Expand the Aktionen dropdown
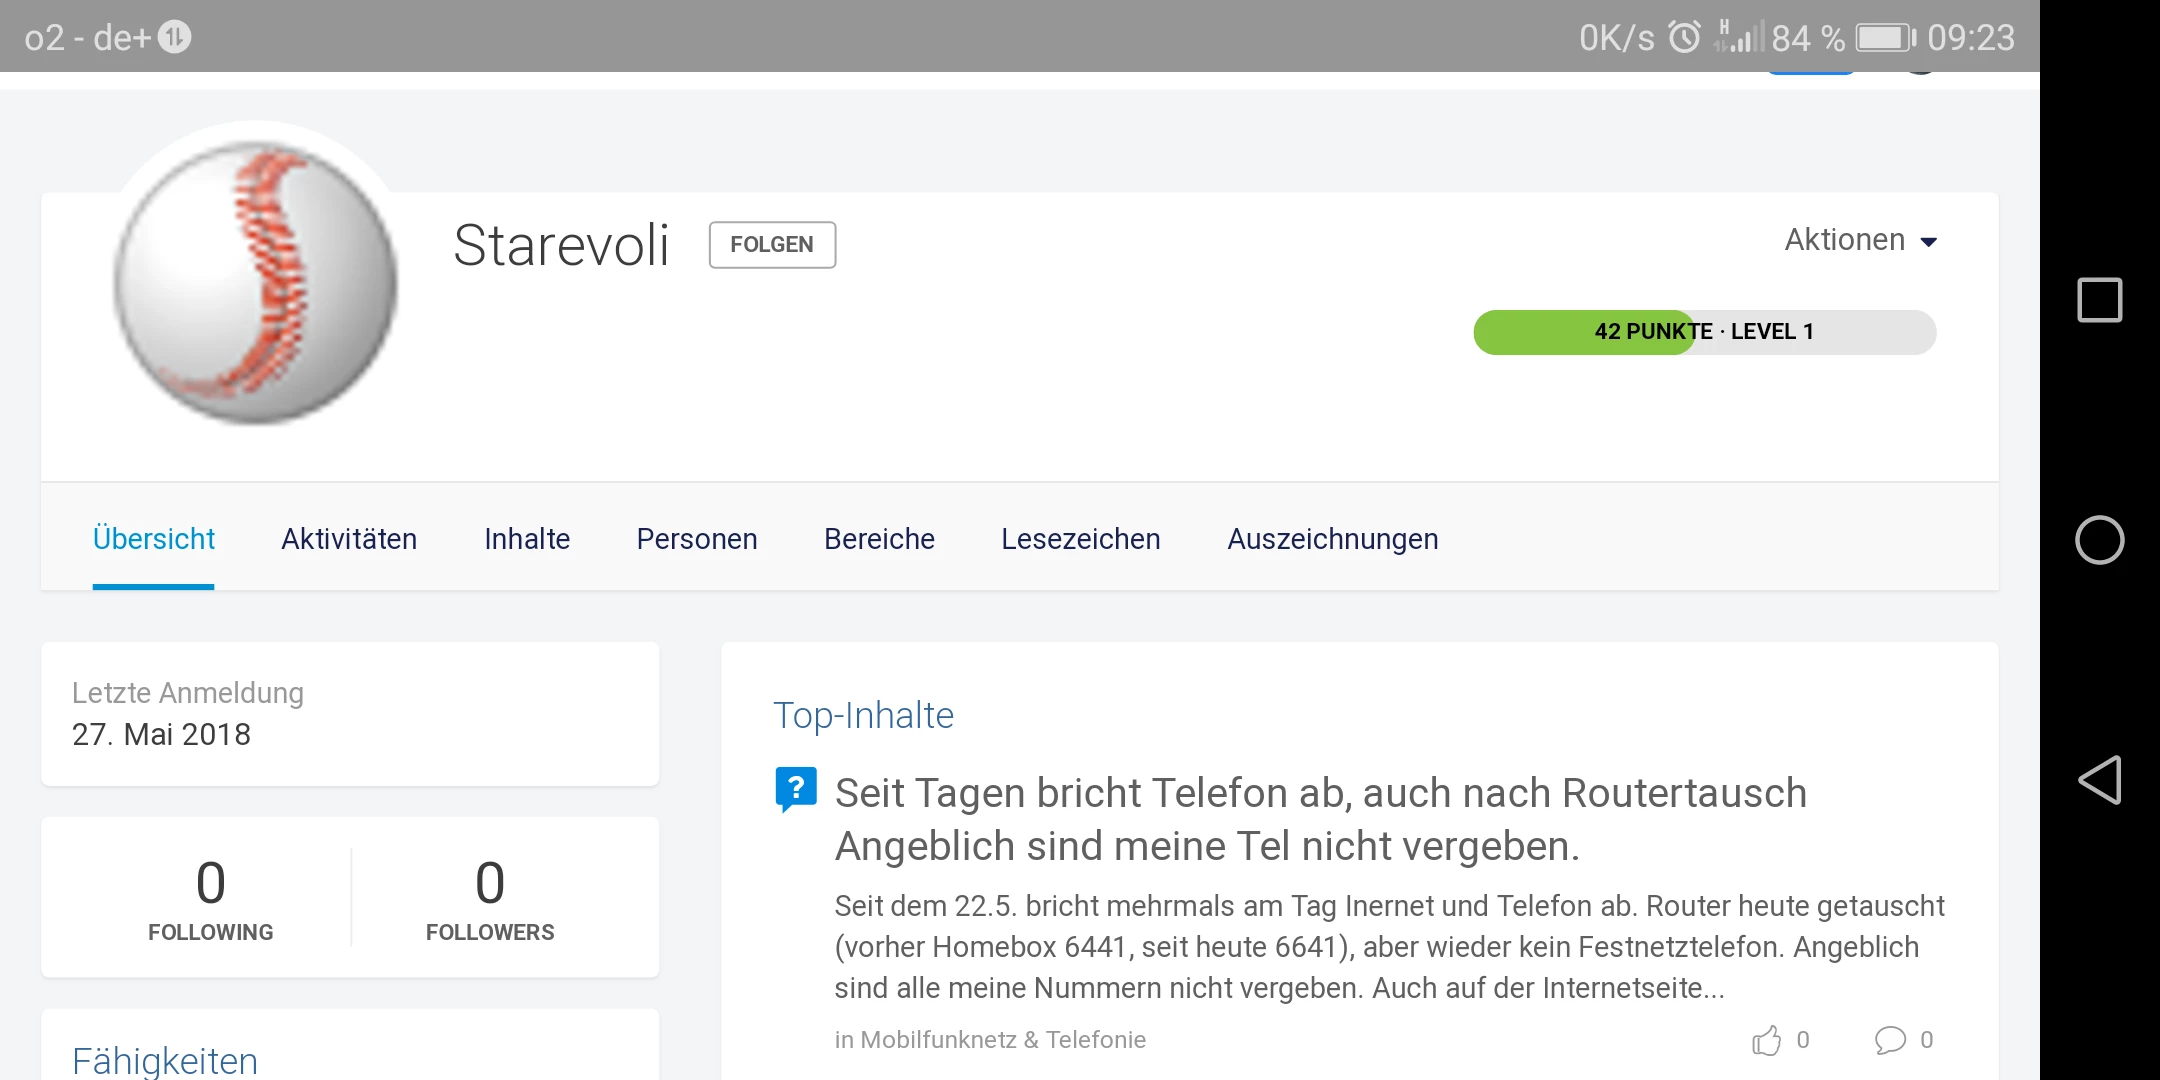Image resolution: width=2160 pixels, height=1080 pixels. tap(1861, 240)
